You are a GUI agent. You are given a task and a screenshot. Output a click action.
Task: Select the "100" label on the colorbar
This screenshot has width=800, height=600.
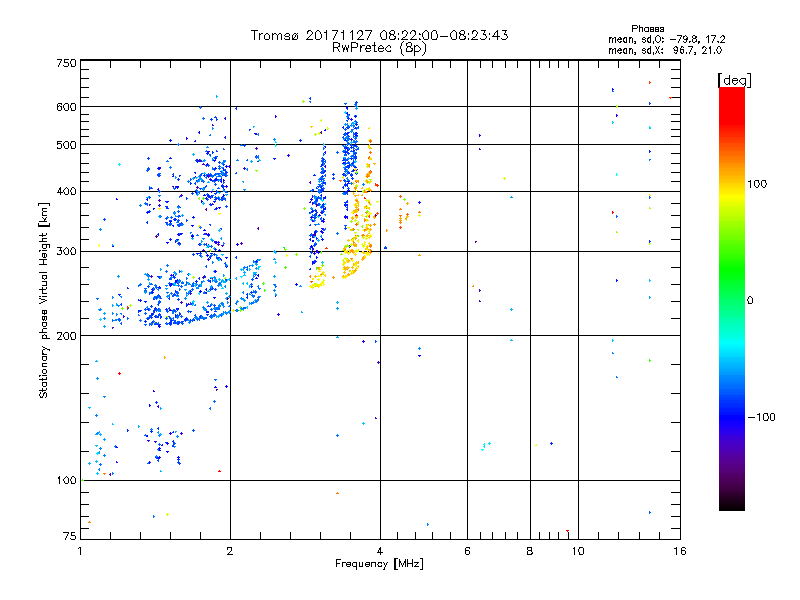tap(757, 184)
